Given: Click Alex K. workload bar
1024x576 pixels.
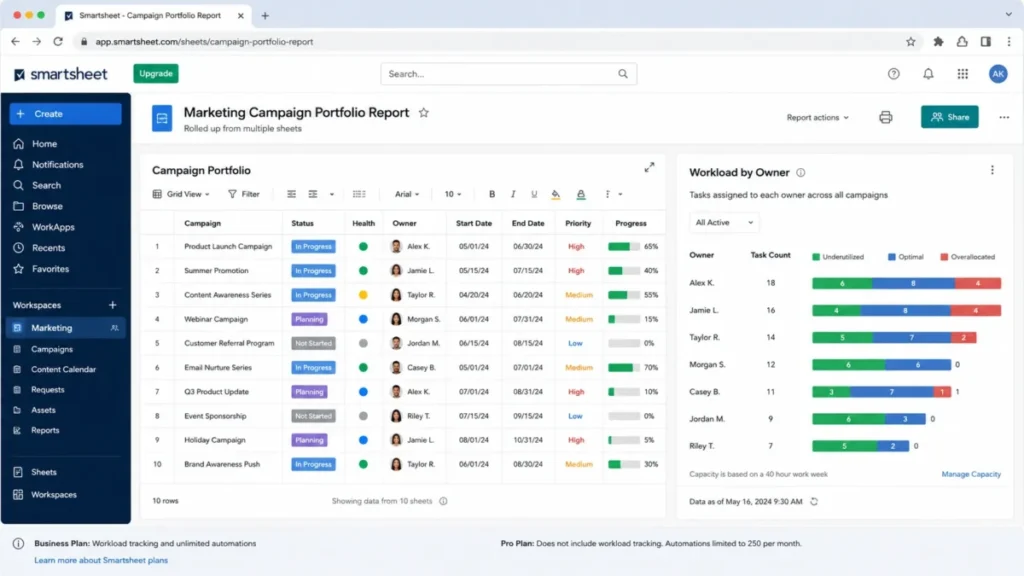Looking at the screenshot, I should 906,283.
